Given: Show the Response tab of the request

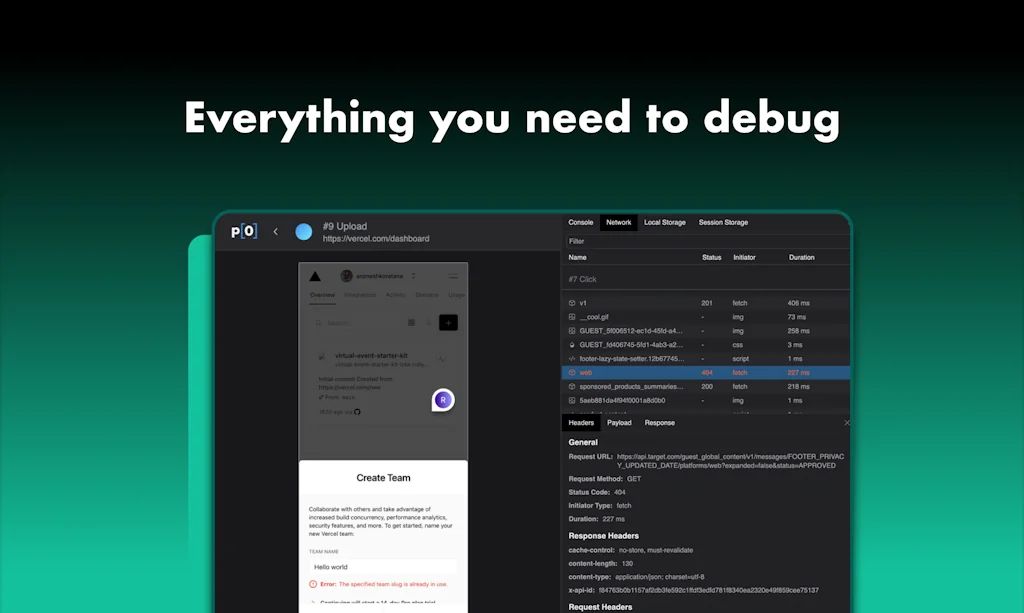Looking at the screenshot, I should 659,423.
